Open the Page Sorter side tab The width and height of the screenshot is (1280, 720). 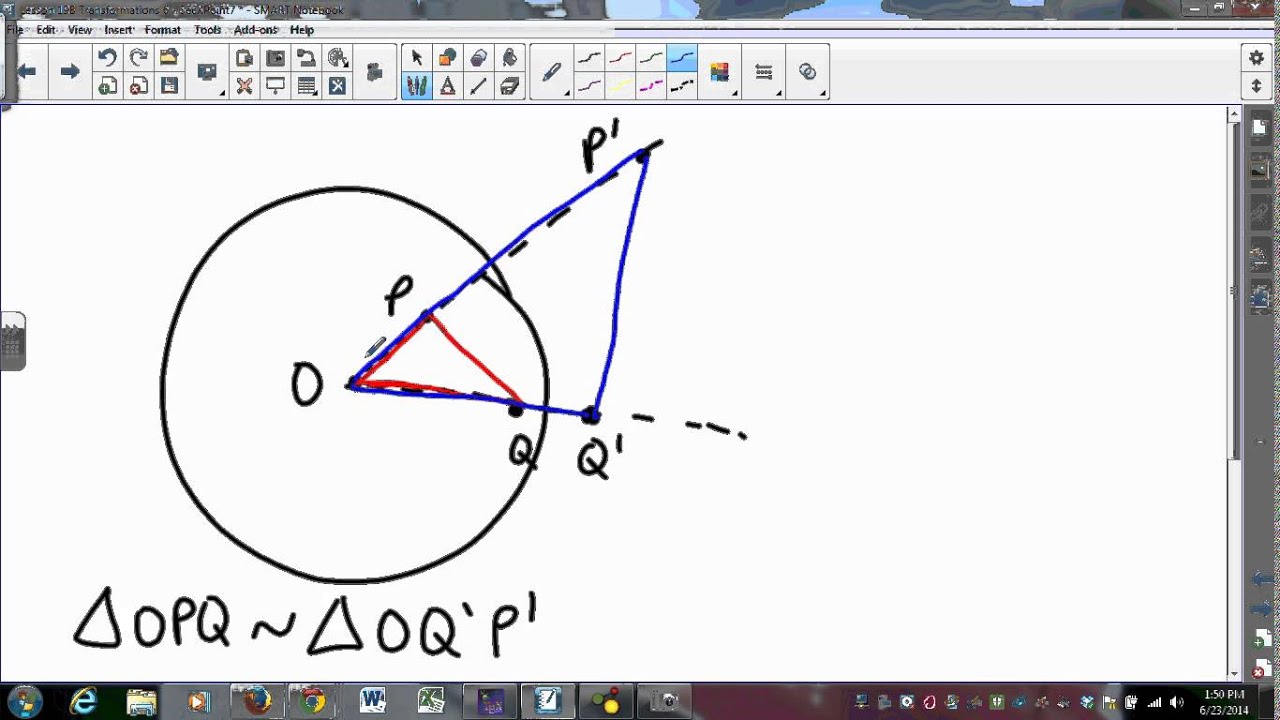(x=1260, y=127)
